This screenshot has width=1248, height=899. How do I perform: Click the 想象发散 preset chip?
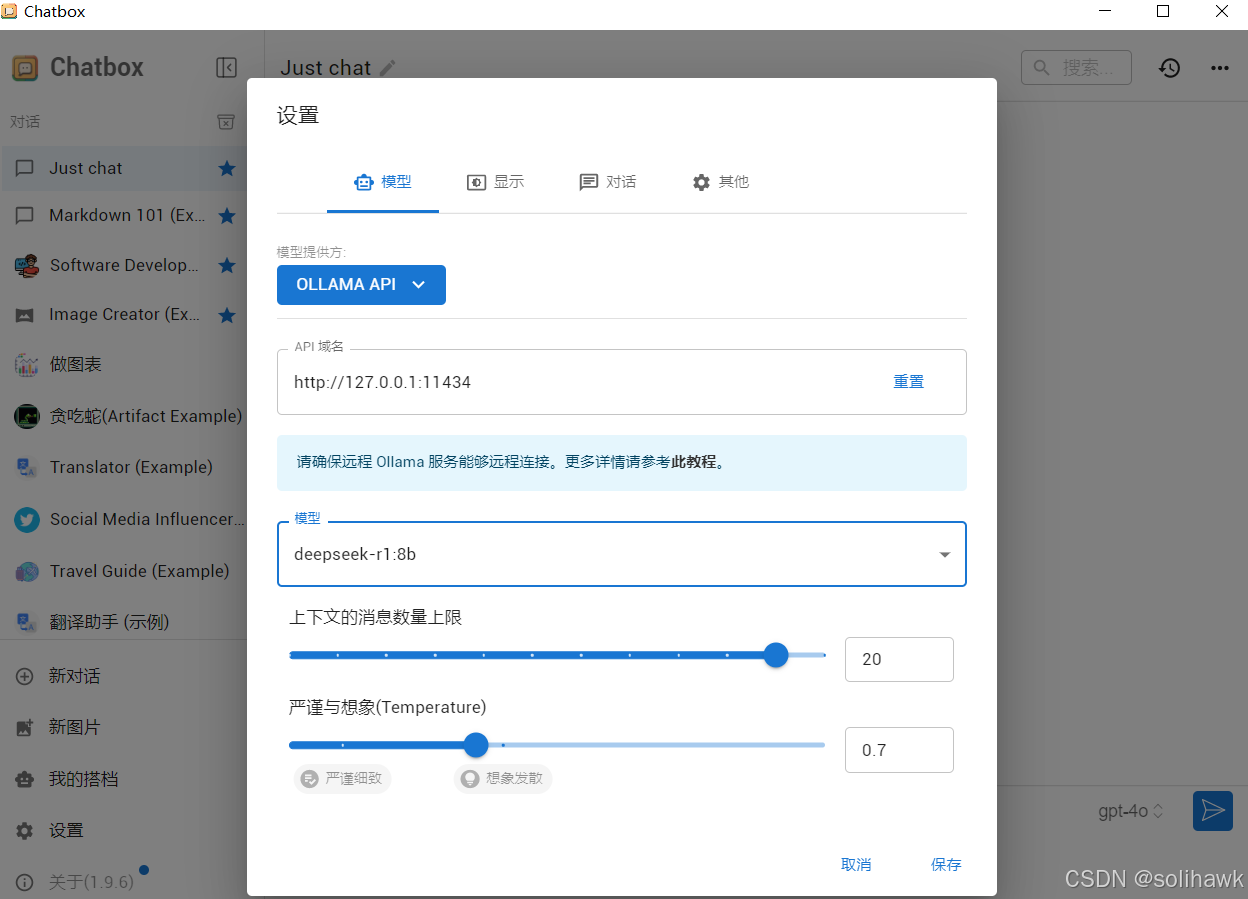tap(503, 778)
